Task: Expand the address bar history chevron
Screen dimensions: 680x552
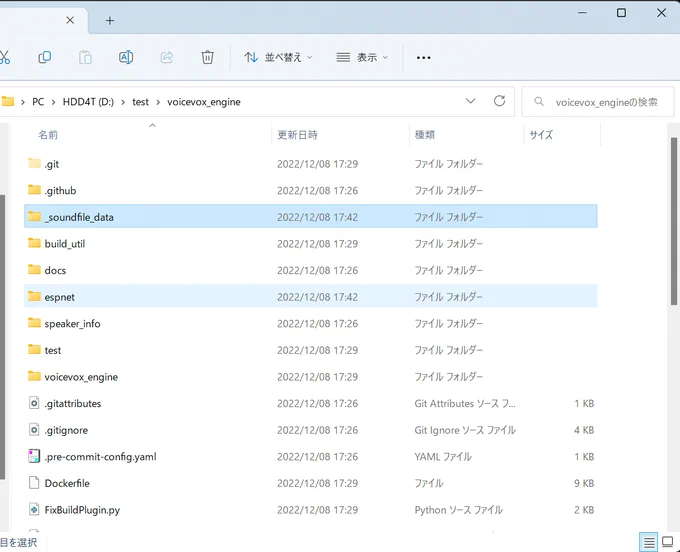Action: click(x=470, y=101)
